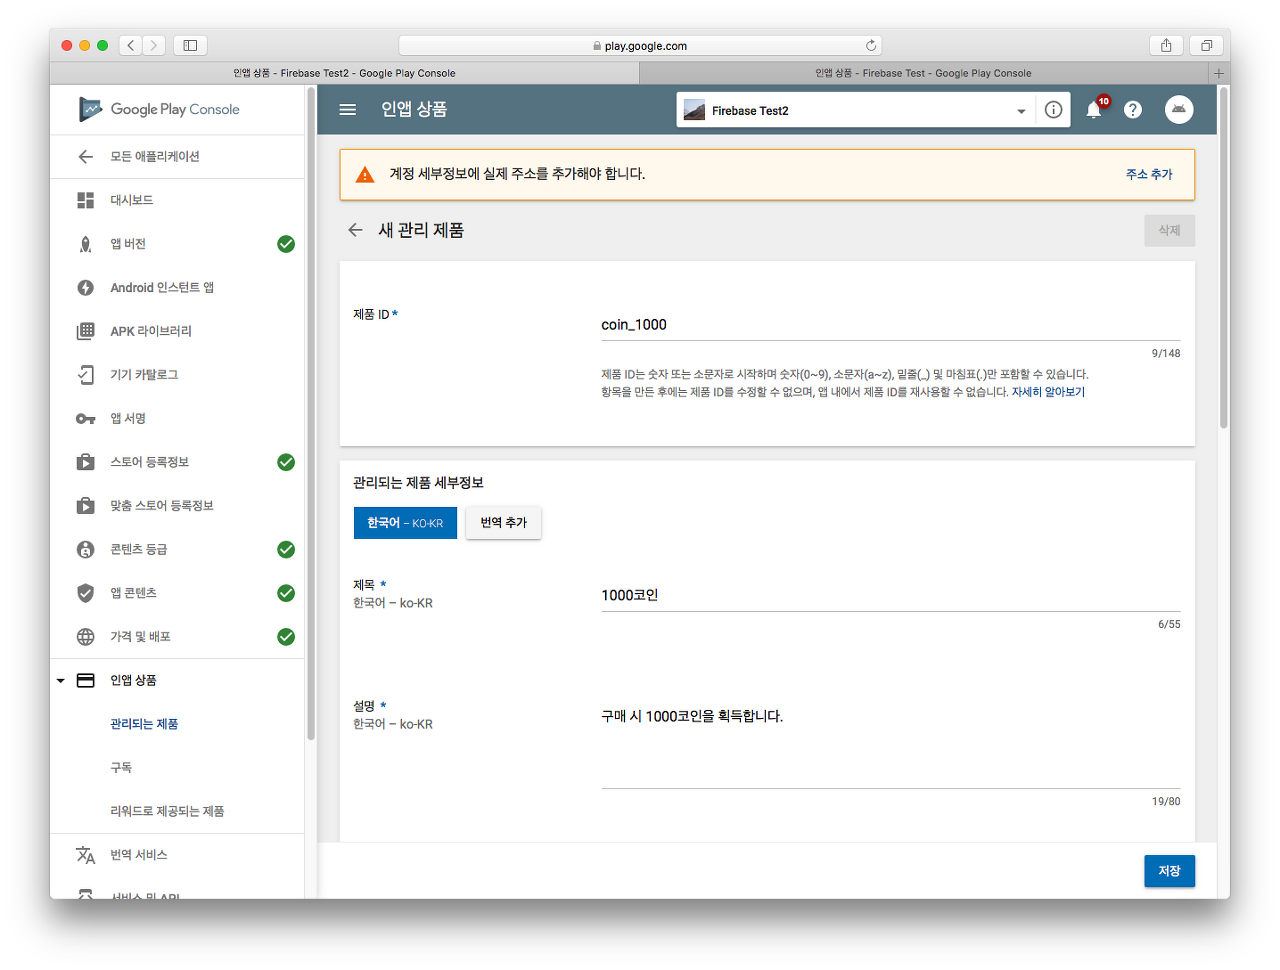Click the 앱 콘텐츠 green check mark
Viewport: 1280px width, 970px height.
(286, 593)
